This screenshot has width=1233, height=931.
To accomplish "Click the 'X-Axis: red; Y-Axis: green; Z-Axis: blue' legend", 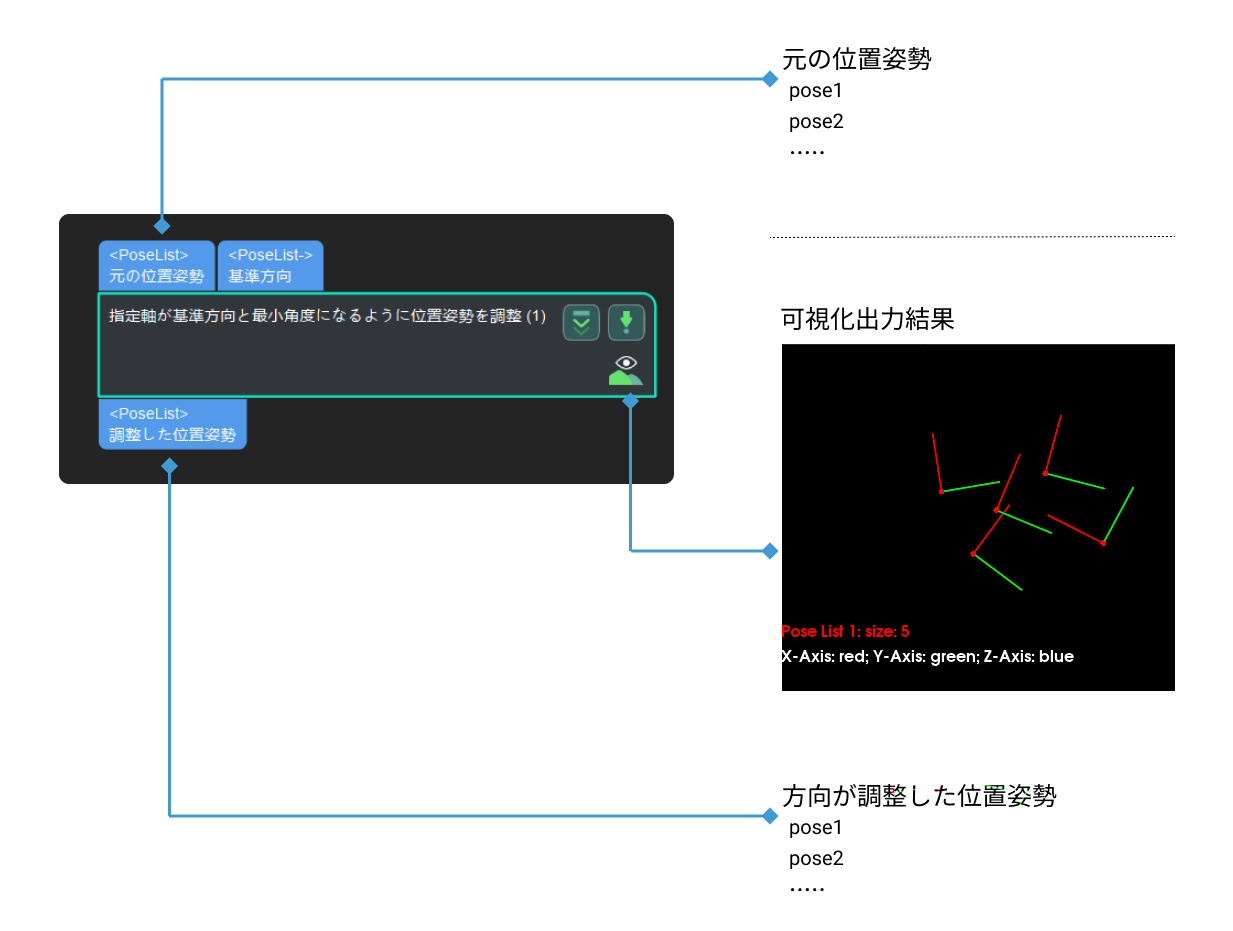I will [x=927, y=657].
